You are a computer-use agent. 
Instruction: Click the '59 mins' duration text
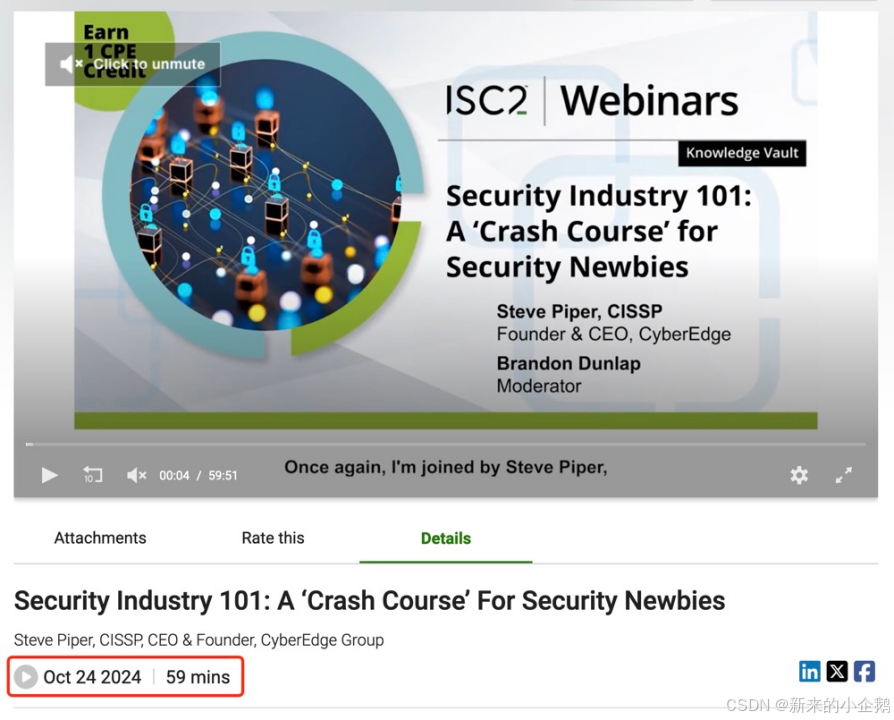198,677
